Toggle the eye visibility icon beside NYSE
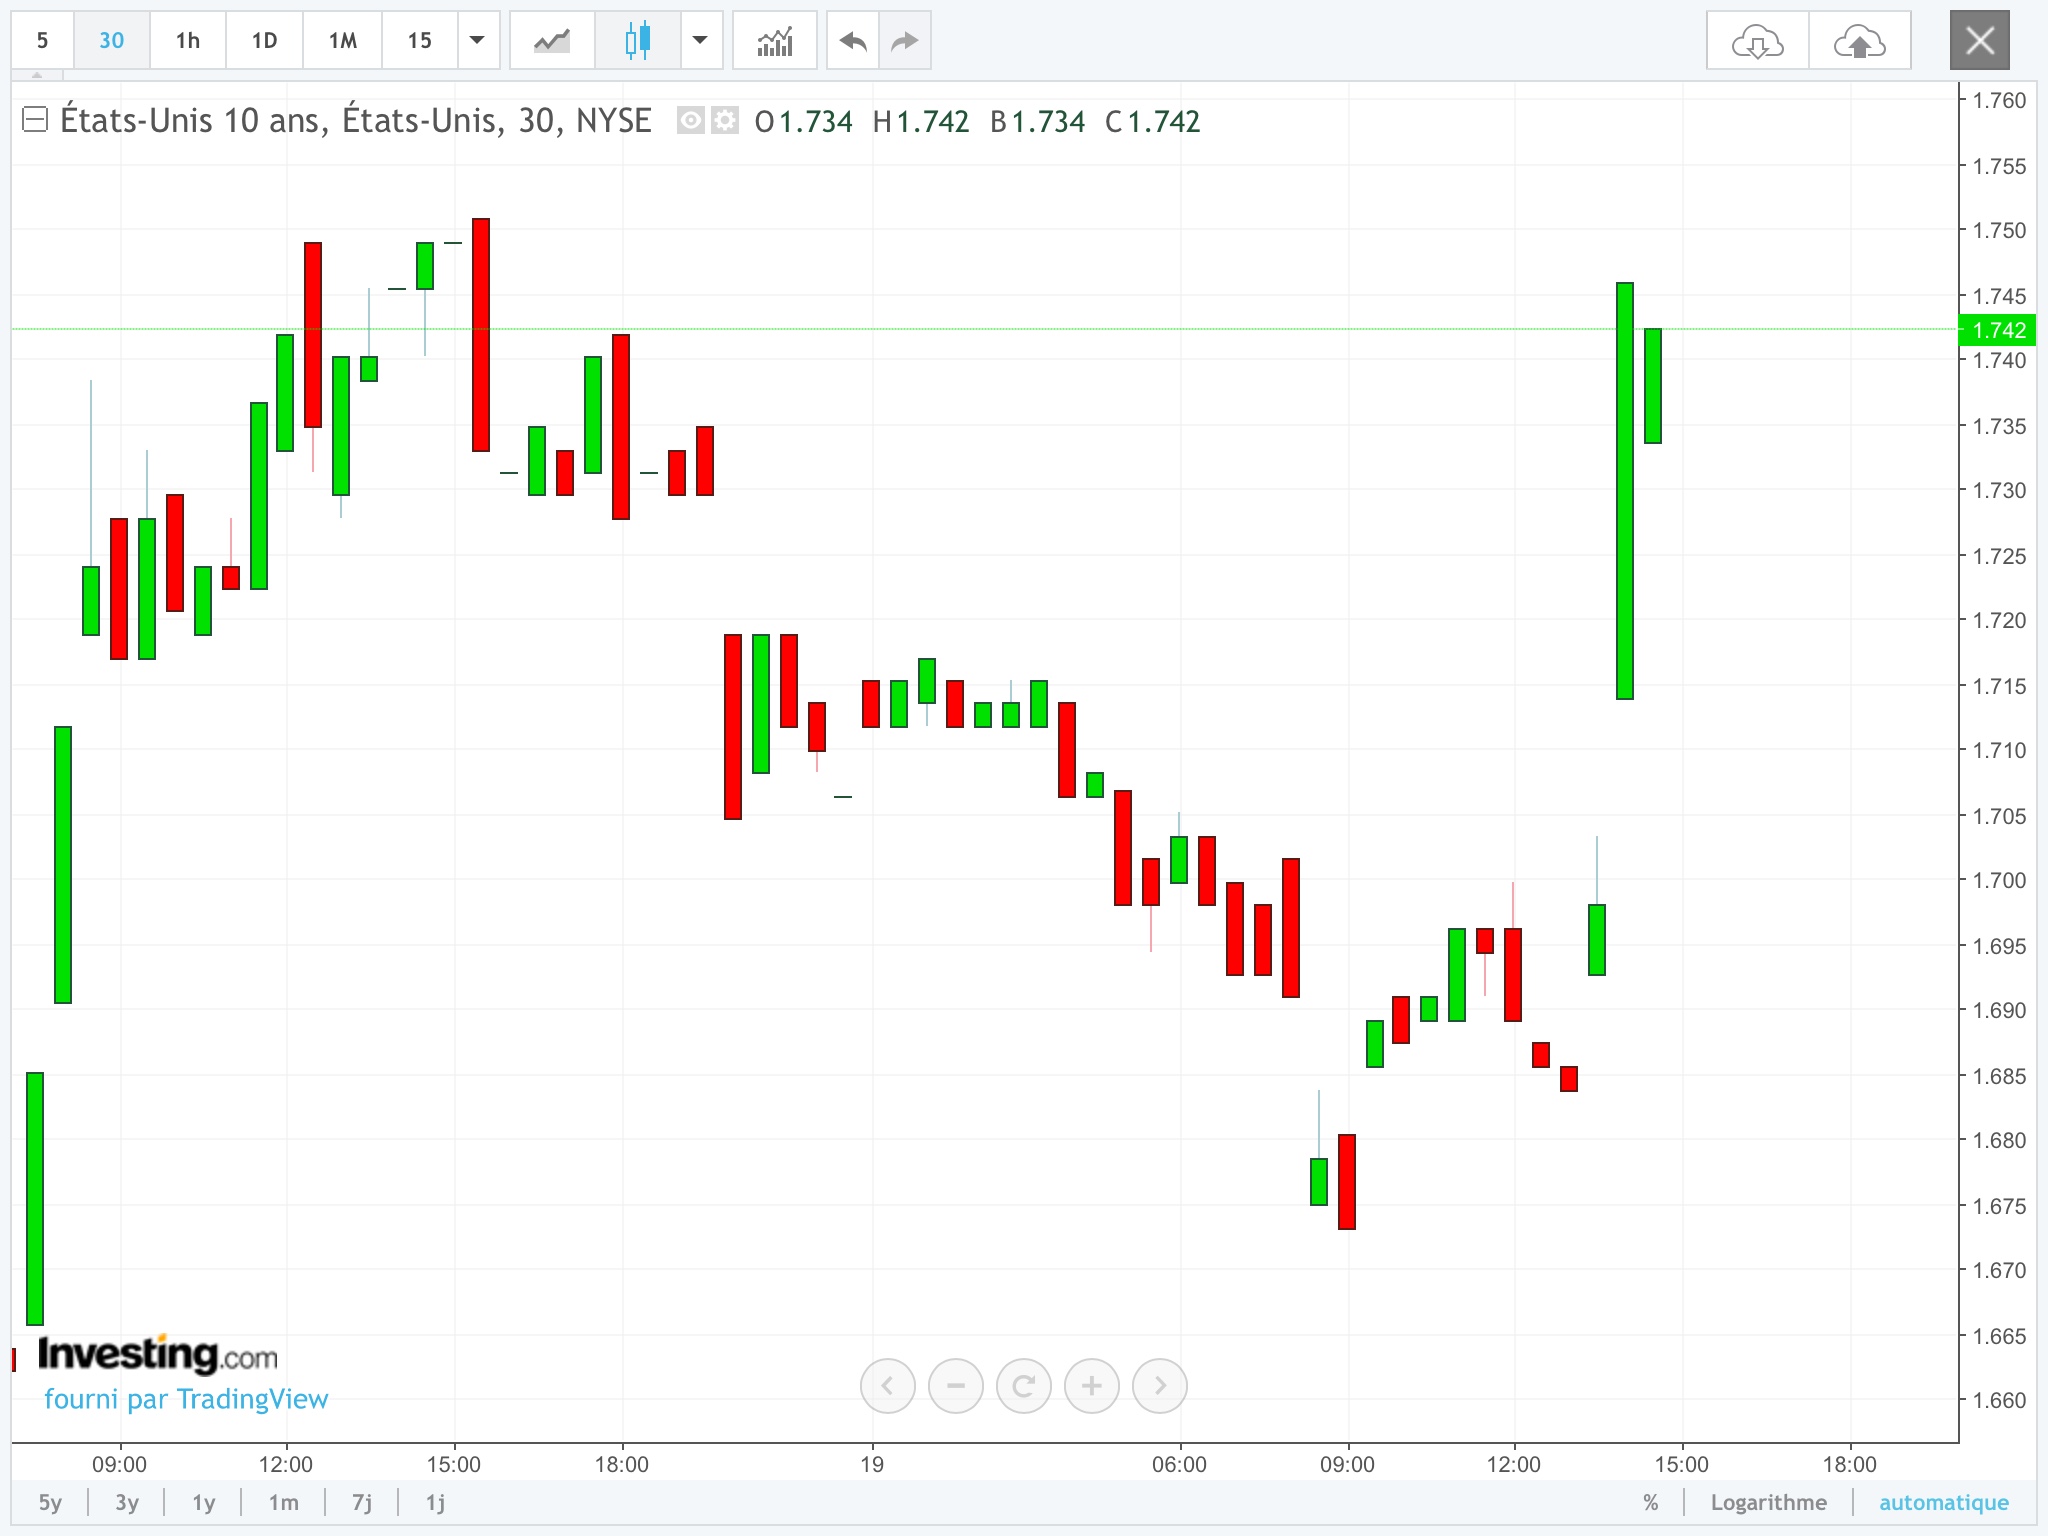Viewport: 2048px width, 1536px height. point(689,121)
